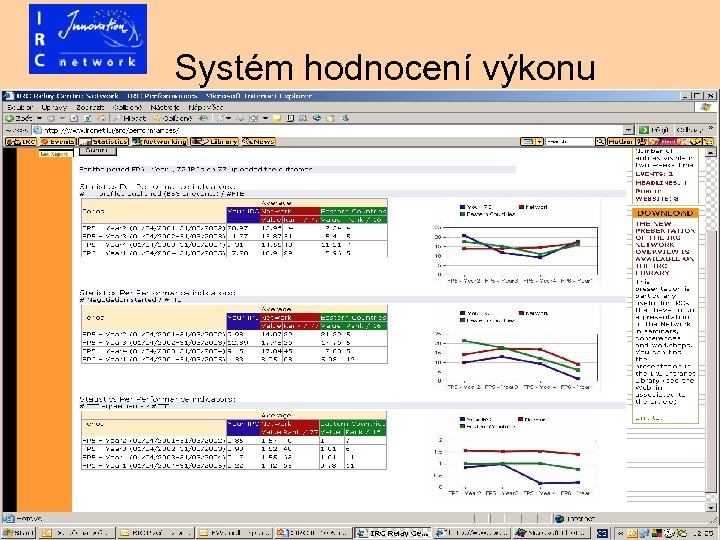Image resolution: width=720 pixels, height=540 pixels.
Task: Switch to IRC Relay Centre taskbar window
Action: pos(393,533)
